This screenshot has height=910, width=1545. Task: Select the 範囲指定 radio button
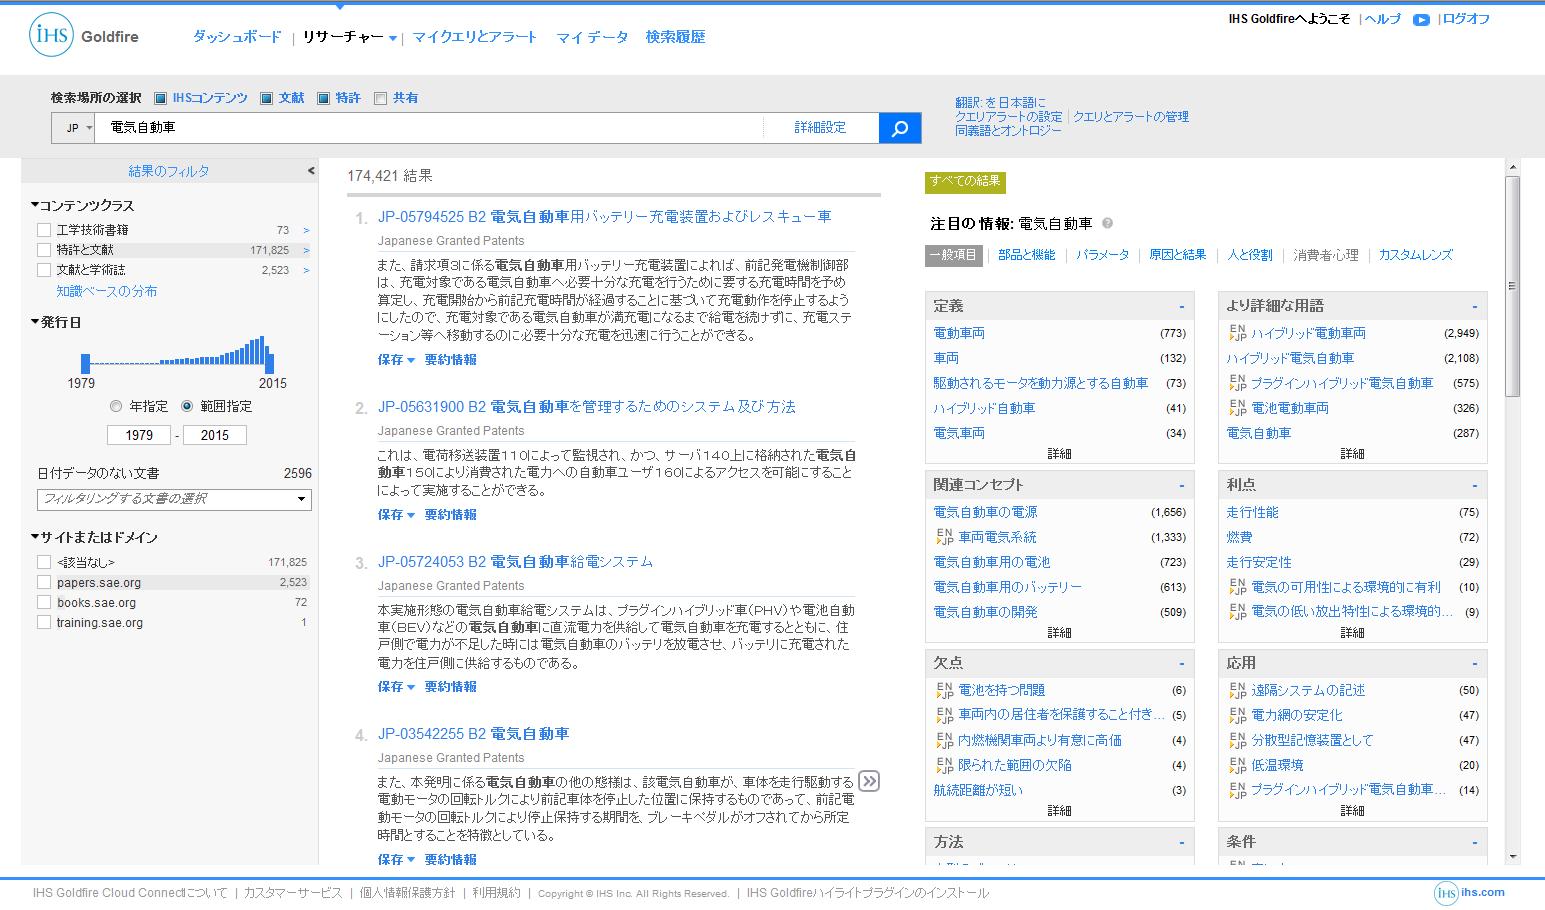187,406
